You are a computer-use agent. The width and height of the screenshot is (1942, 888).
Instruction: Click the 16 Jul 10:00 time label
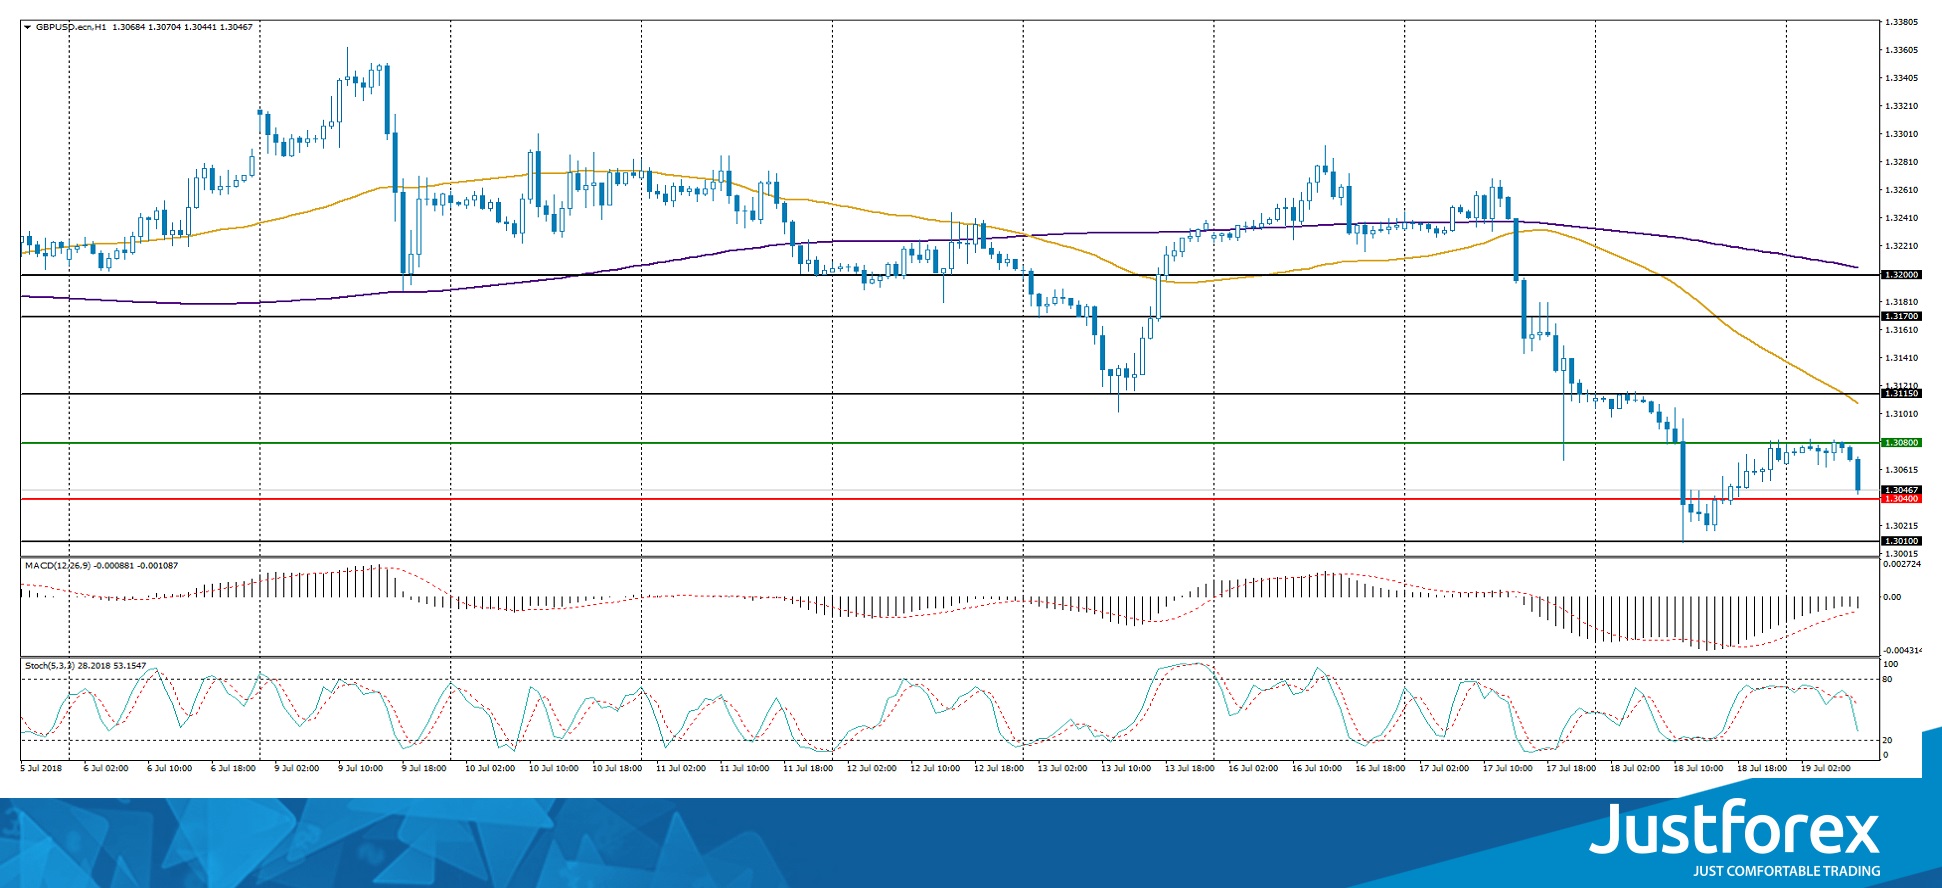(1317, 769)
